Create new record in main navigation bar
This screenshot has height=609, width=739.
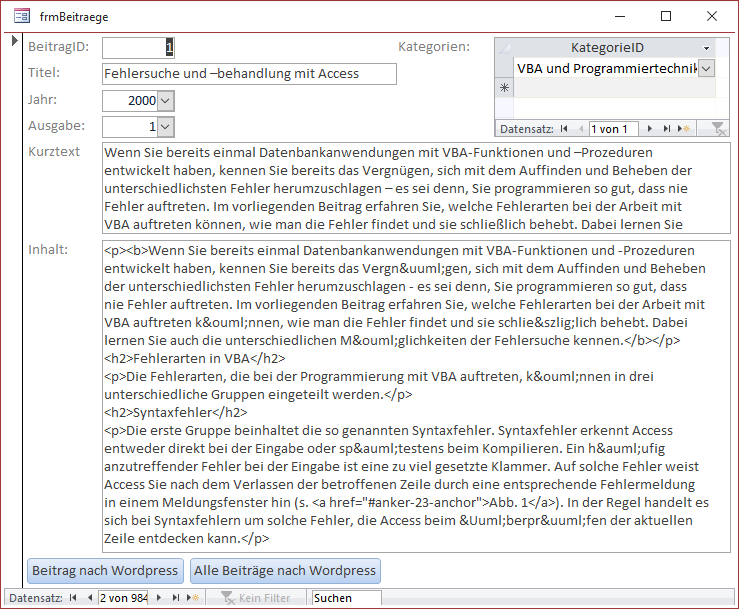click(193, 598)
